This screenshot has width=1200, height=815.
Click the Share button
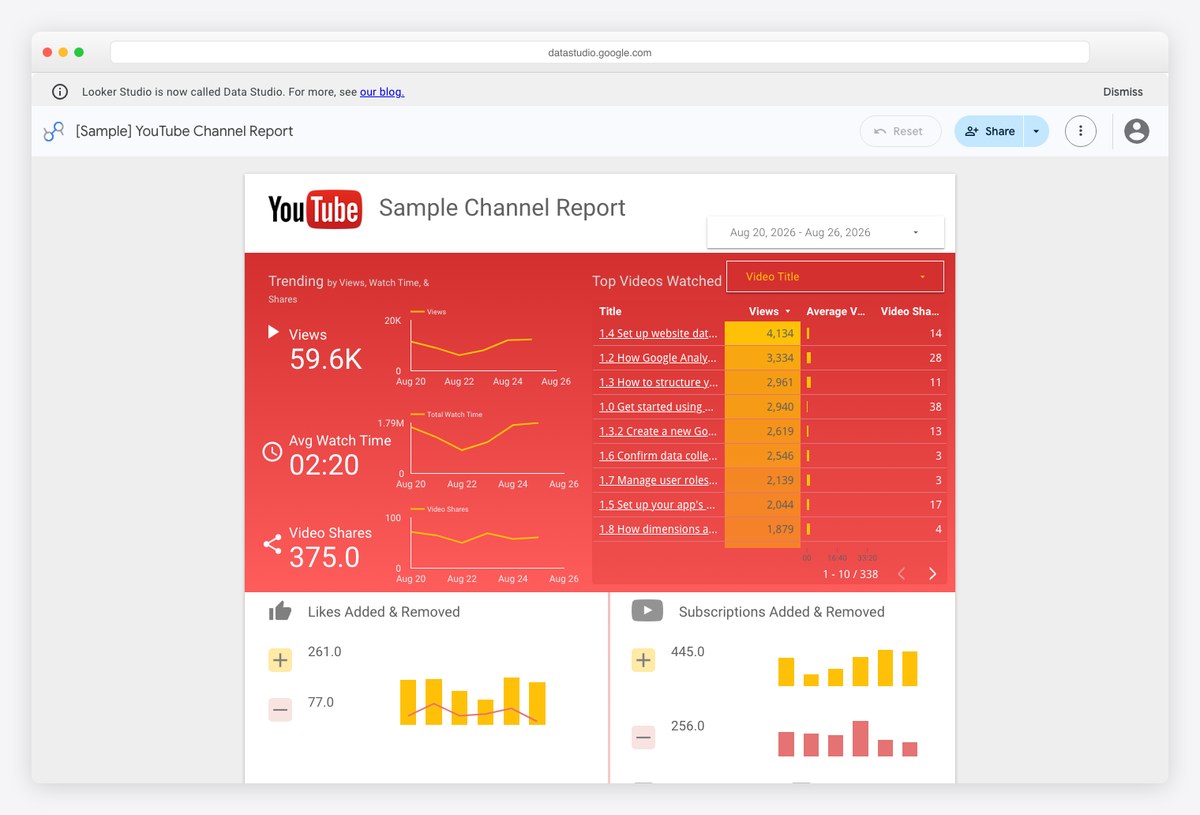[x=989, y=131]
